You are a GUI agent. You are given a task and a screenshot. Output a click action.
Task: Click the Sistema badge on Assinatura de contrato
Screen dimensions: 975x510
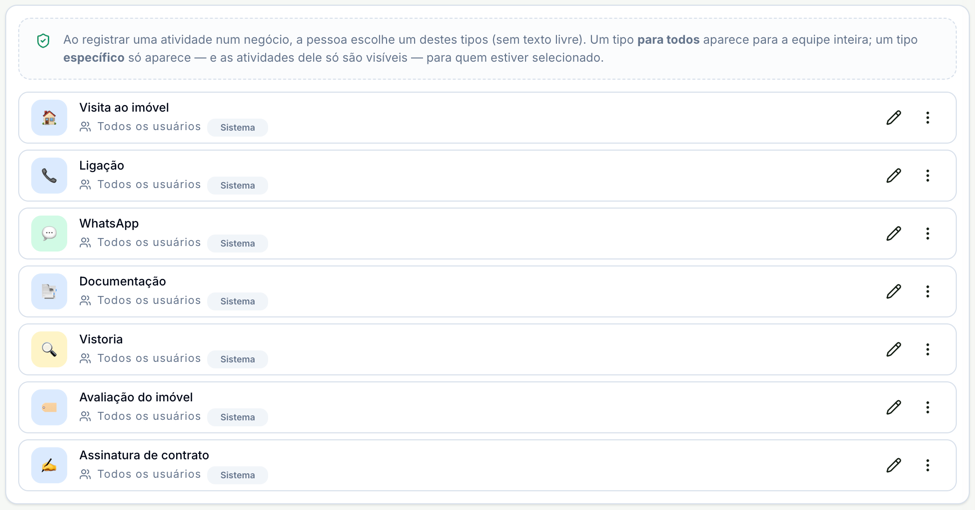(x=238, y=475)
